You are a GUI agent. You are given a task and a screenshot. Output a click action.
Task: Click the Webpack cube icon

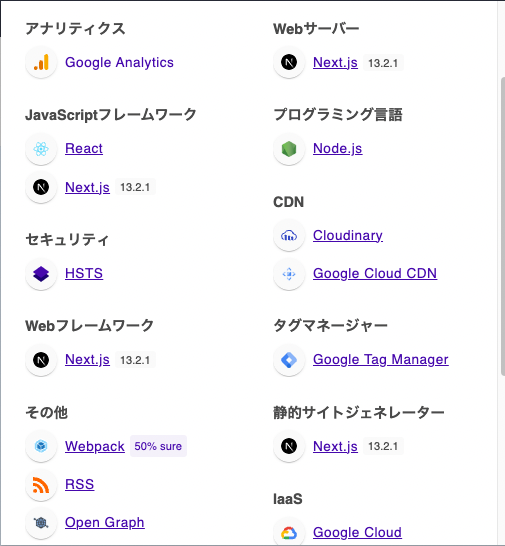click(x=41, y=446)
